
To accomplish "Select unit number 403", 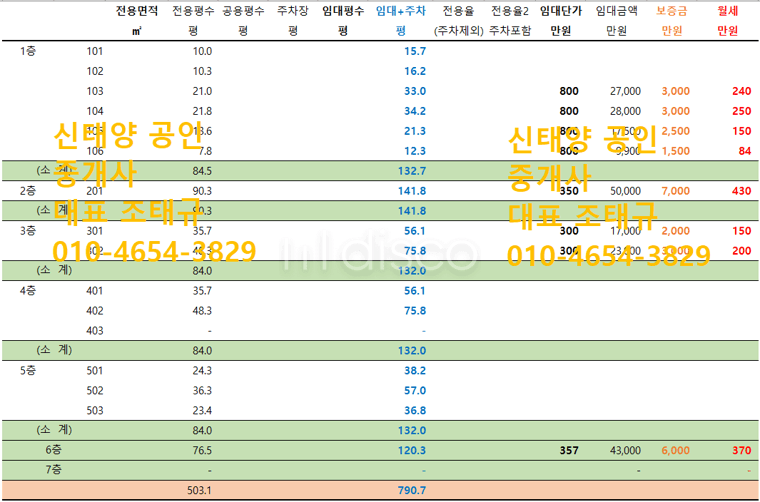I will (x=95, y=331).
